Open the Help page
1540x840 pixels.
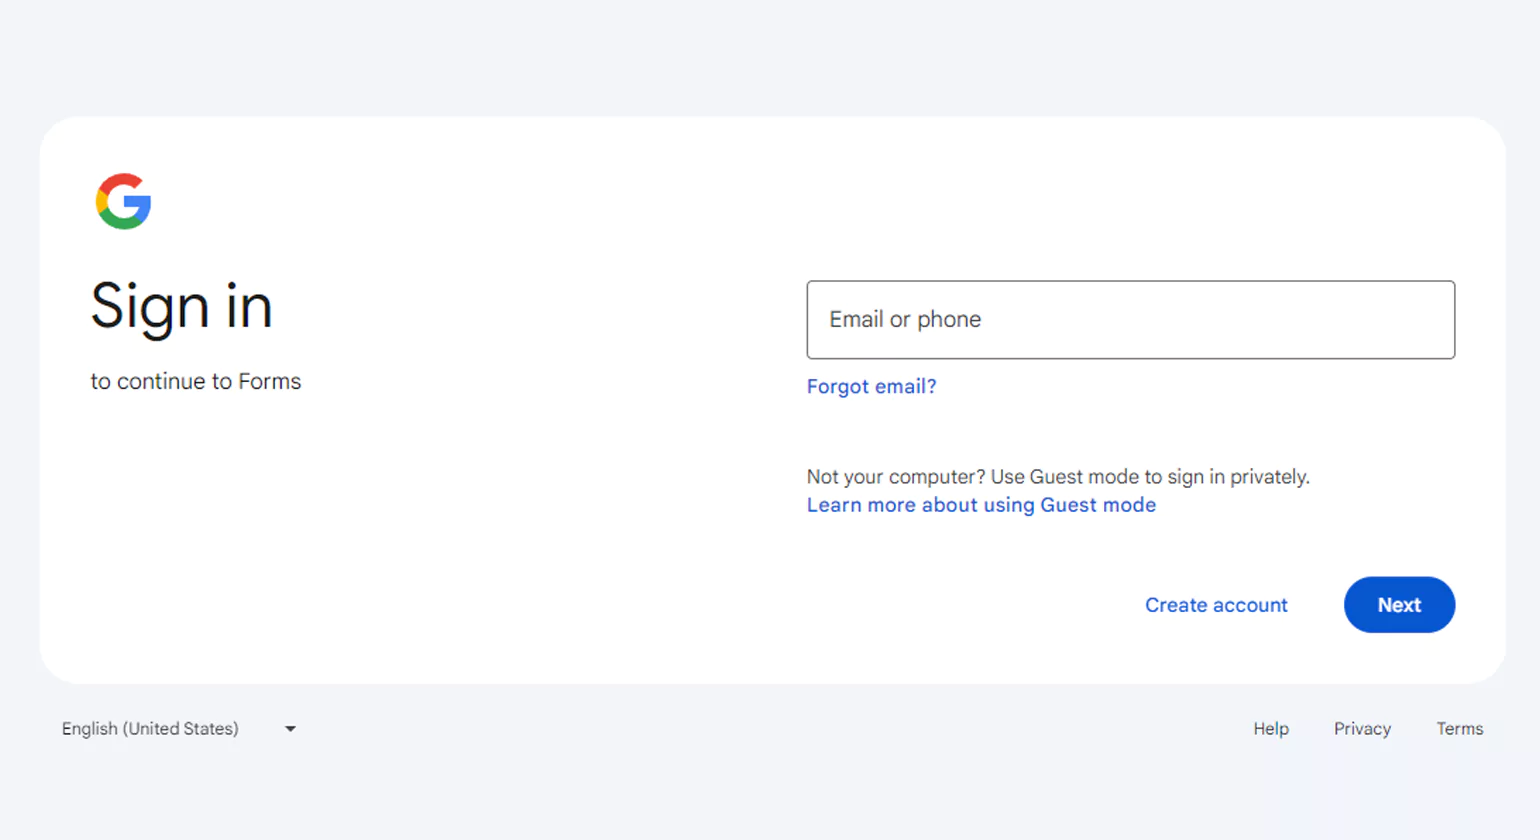pyautogui.click(x=1270, y=729)
